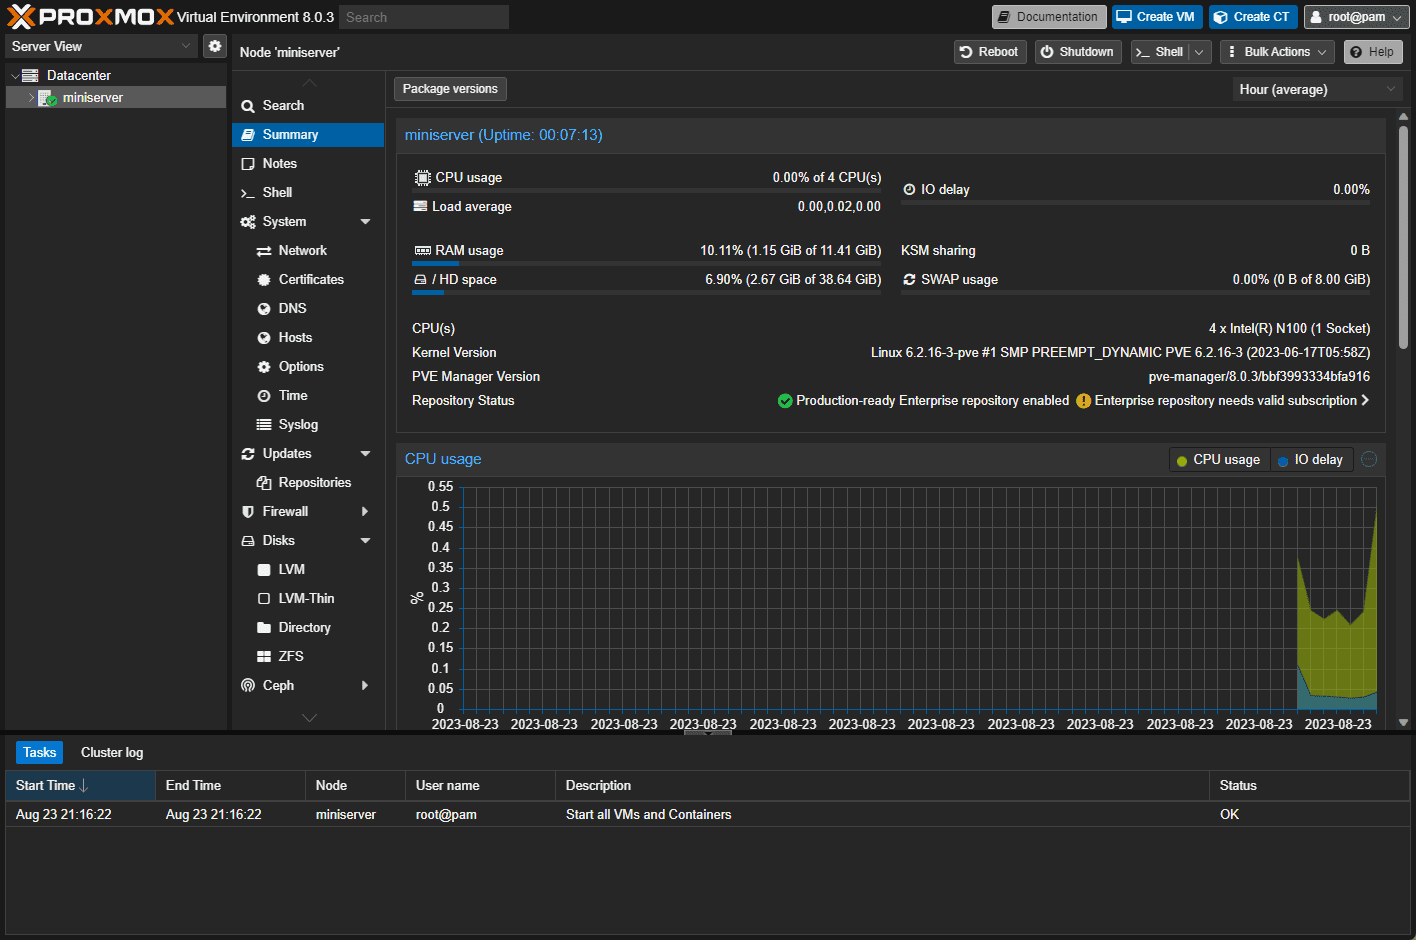The width and height of the screenshot is (1416, 940).
Task: Collapse the System menu section
Action: (365, 222)
